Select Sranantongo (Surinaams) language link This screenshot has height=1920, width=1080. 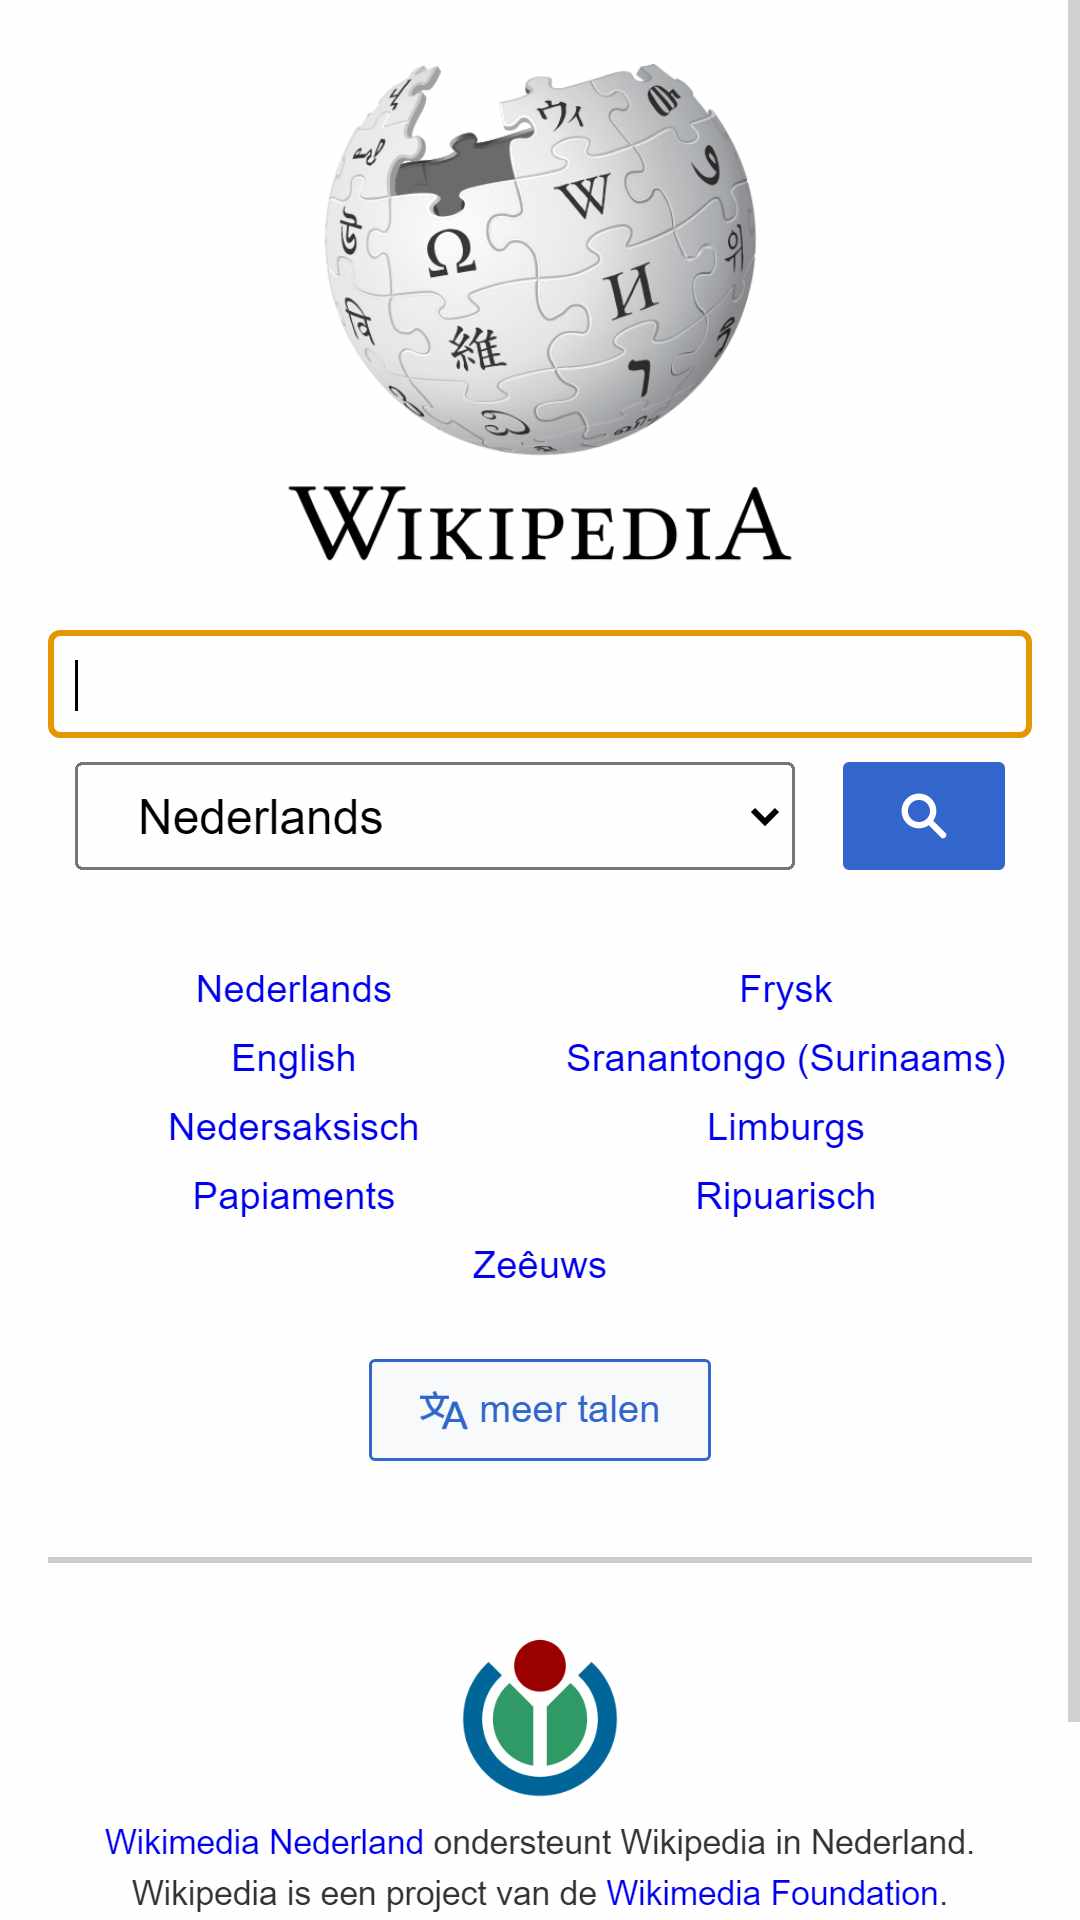coord(786,1058)
